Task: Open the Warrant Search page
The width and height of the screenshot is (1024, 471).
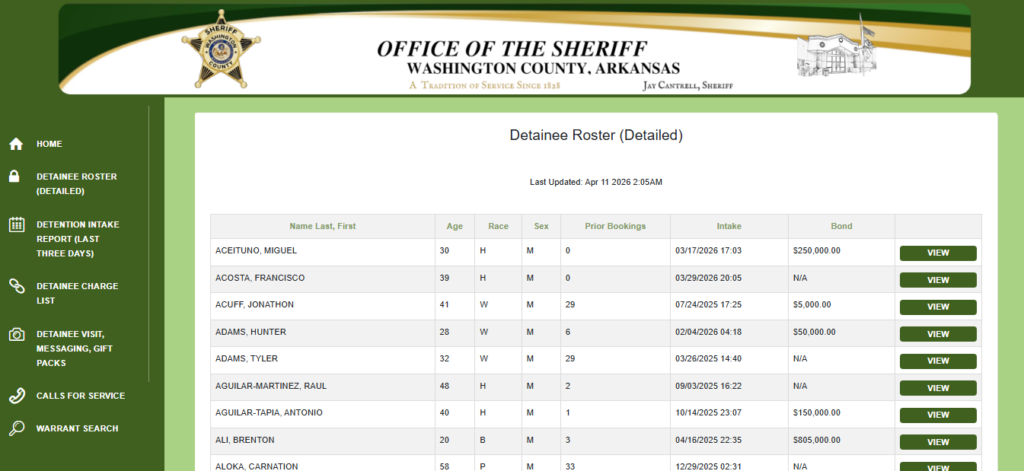Action: point(77,429)
